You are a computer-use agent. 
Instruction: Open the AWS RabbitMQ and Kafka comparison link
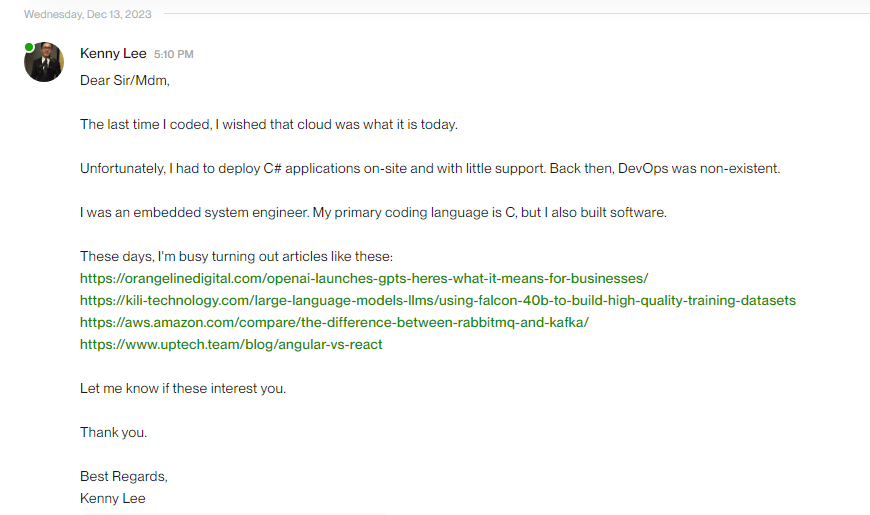point(334,322)
